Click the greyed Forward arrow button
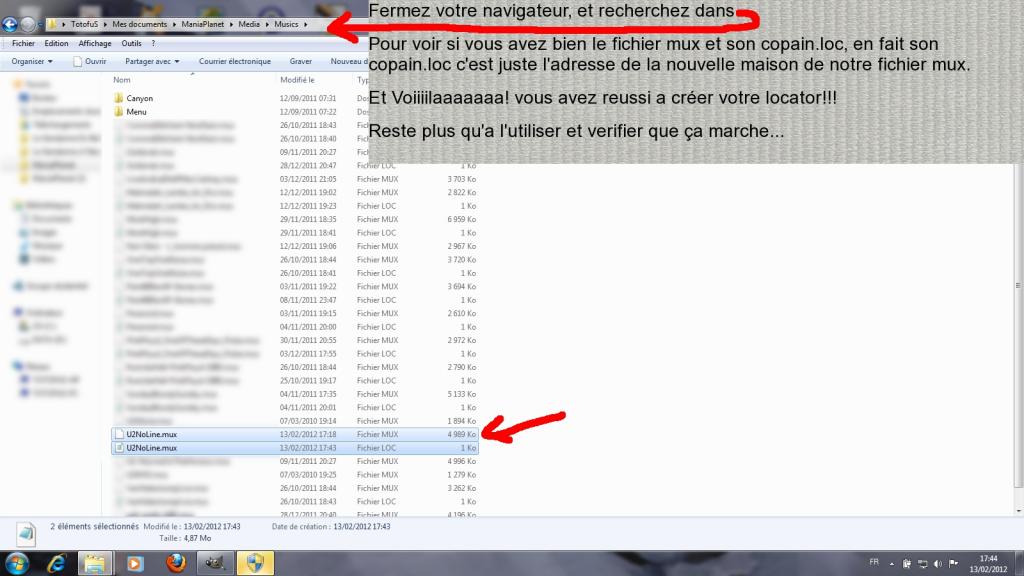This screenshot has width=1024, height=576. (x=27, y=24)
